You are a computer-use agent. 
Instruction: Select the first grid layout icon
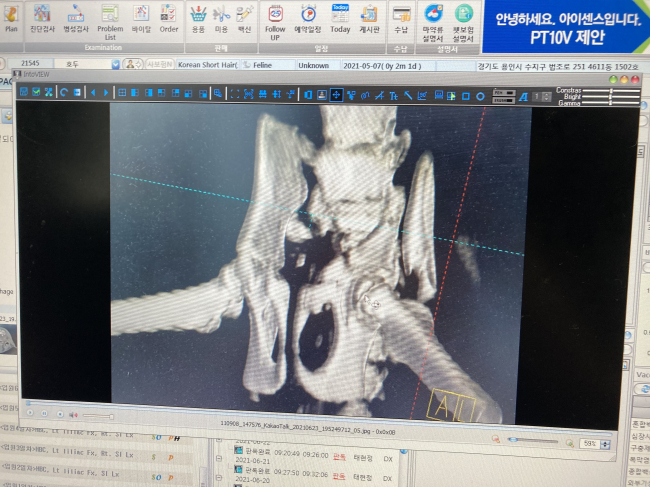pos(122,93)
